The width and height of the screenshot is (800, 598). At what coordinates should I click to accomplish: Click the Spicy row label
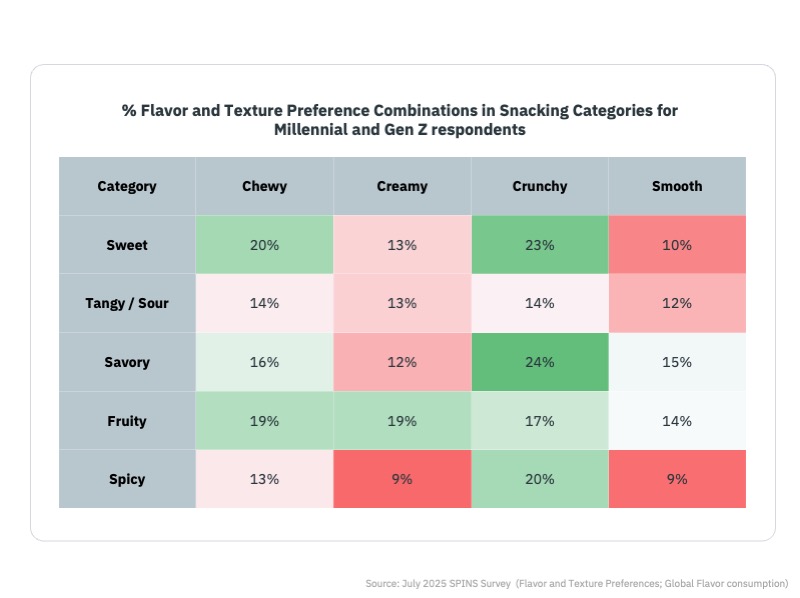click(127, 479)
